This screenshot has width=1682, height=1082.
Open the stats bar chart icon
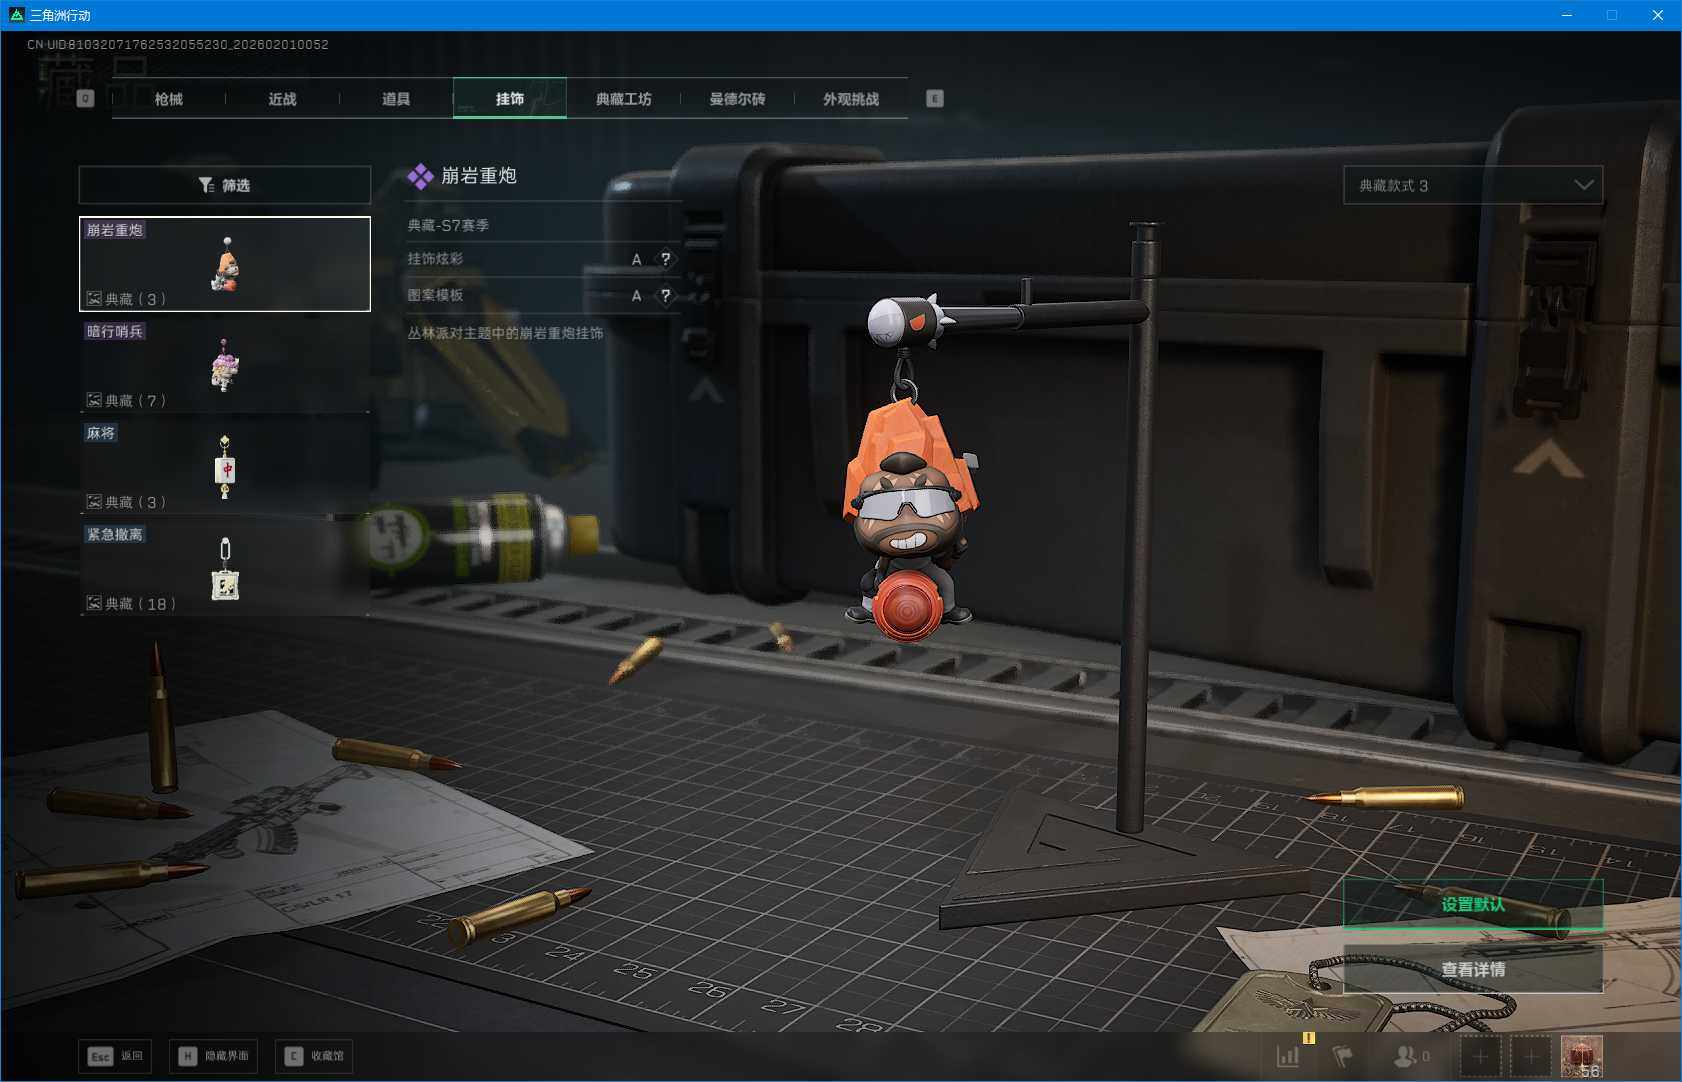pos(1288,1056)
